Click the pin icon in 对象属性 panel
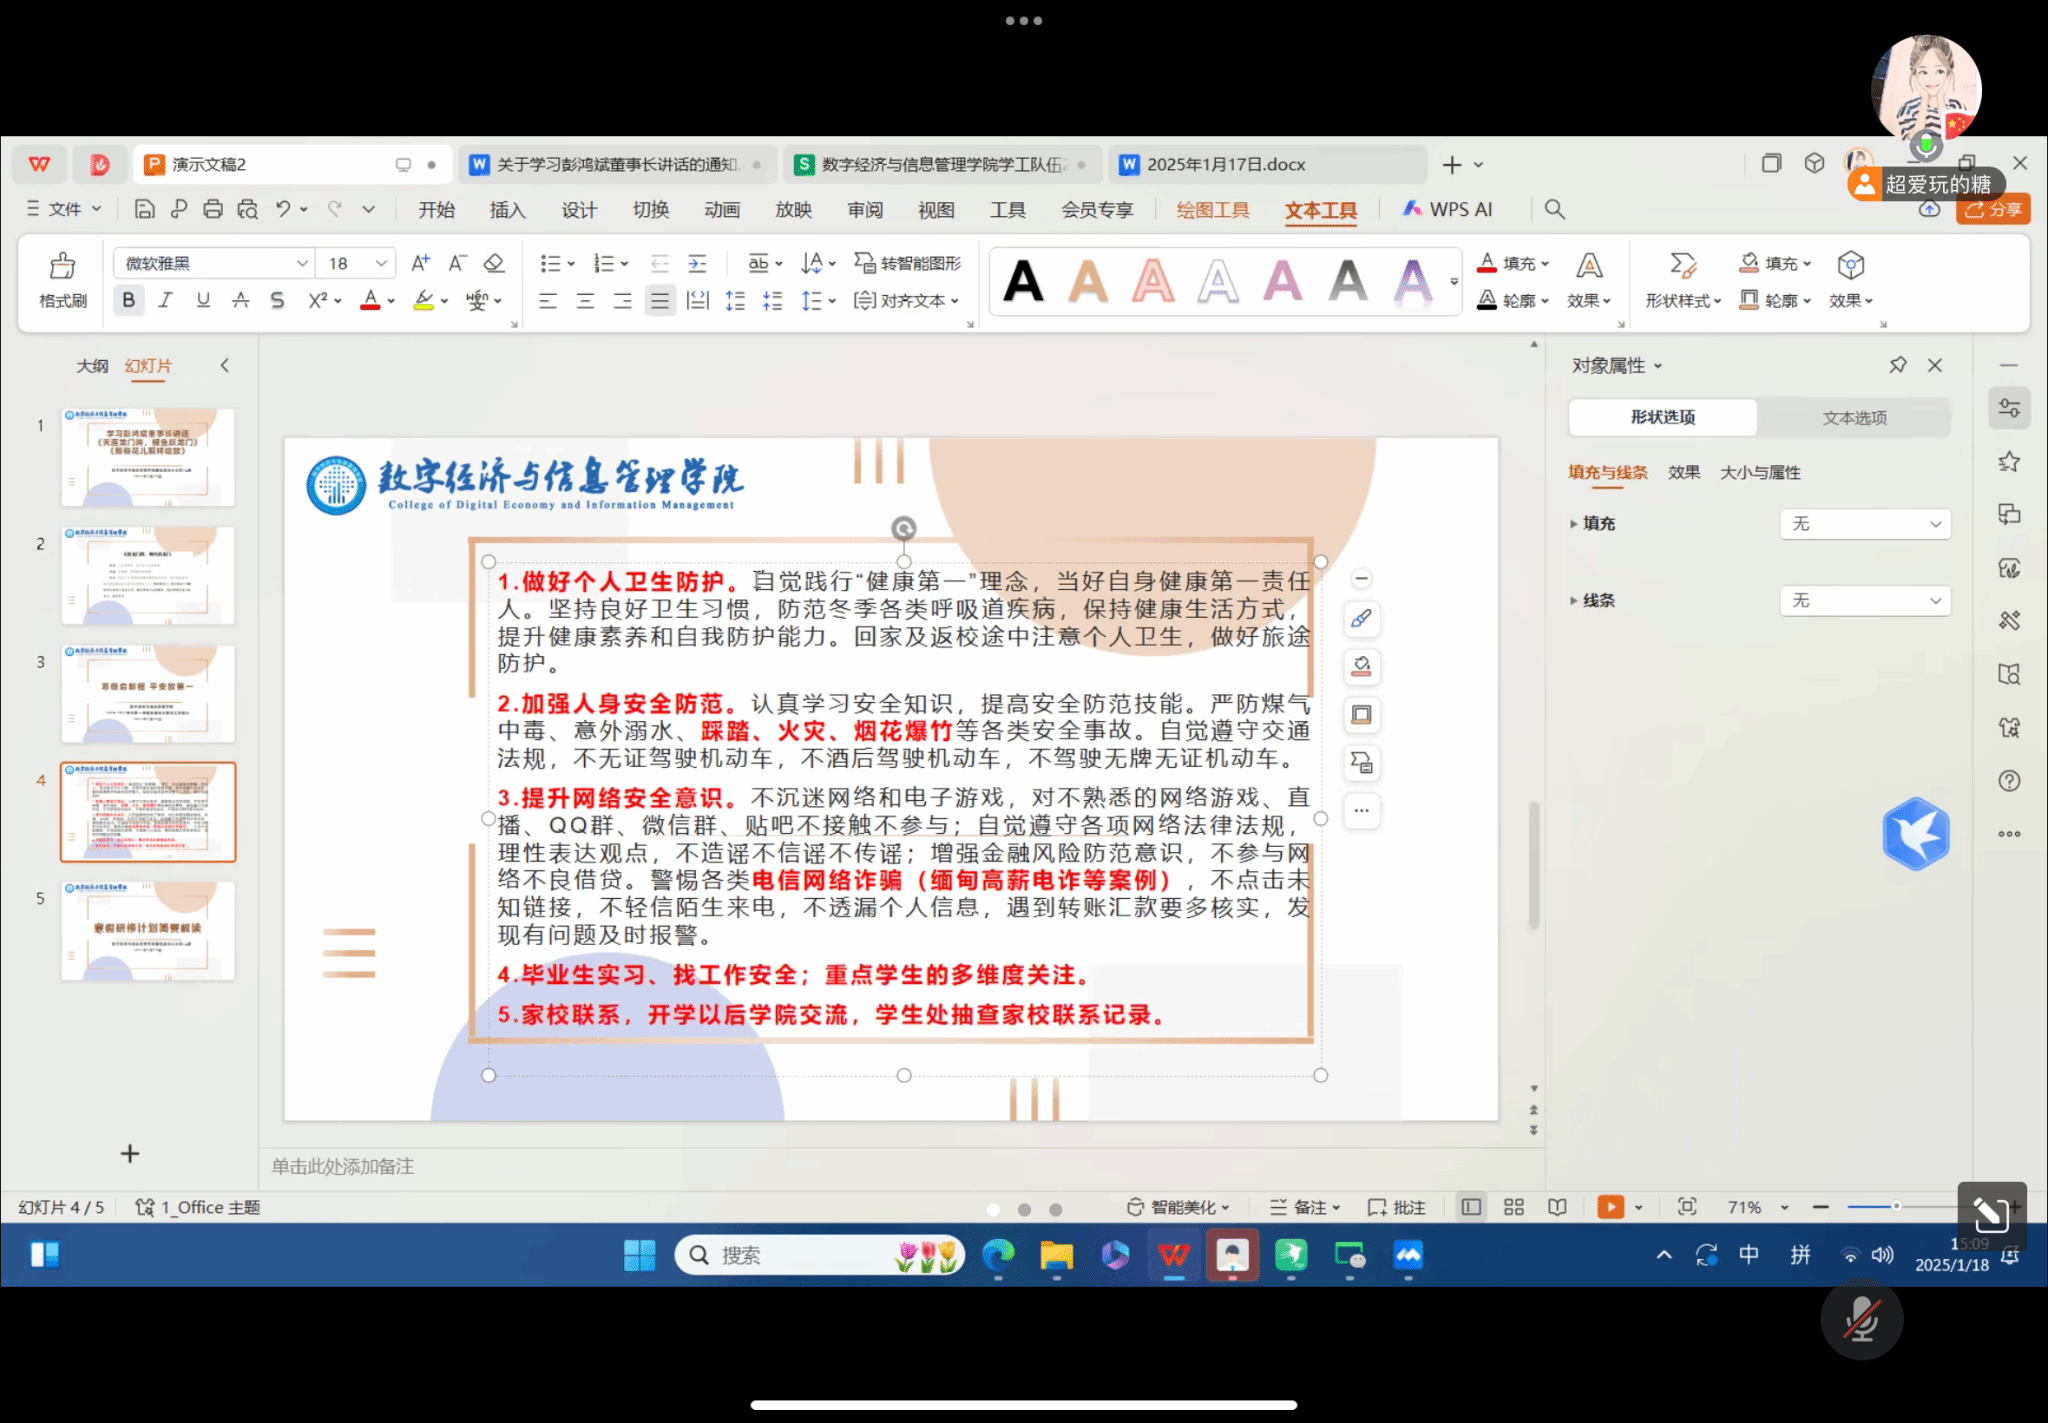Screen dimensions: 2048x1423 click(1897, 365)
